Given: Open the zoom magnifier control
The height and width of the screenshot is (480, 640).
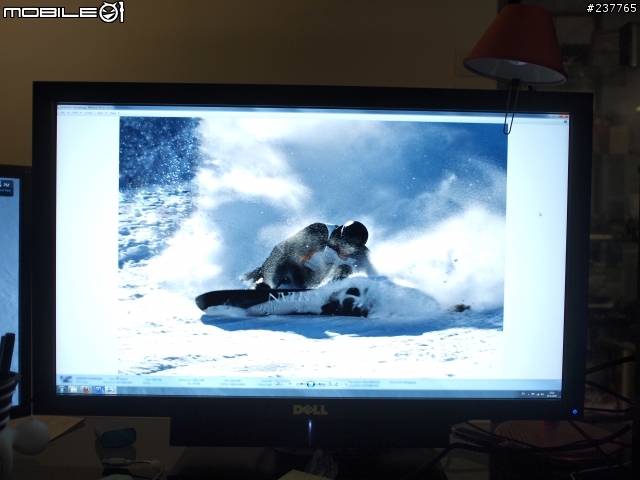Looking at the screenshot, I should coord(279,384).
